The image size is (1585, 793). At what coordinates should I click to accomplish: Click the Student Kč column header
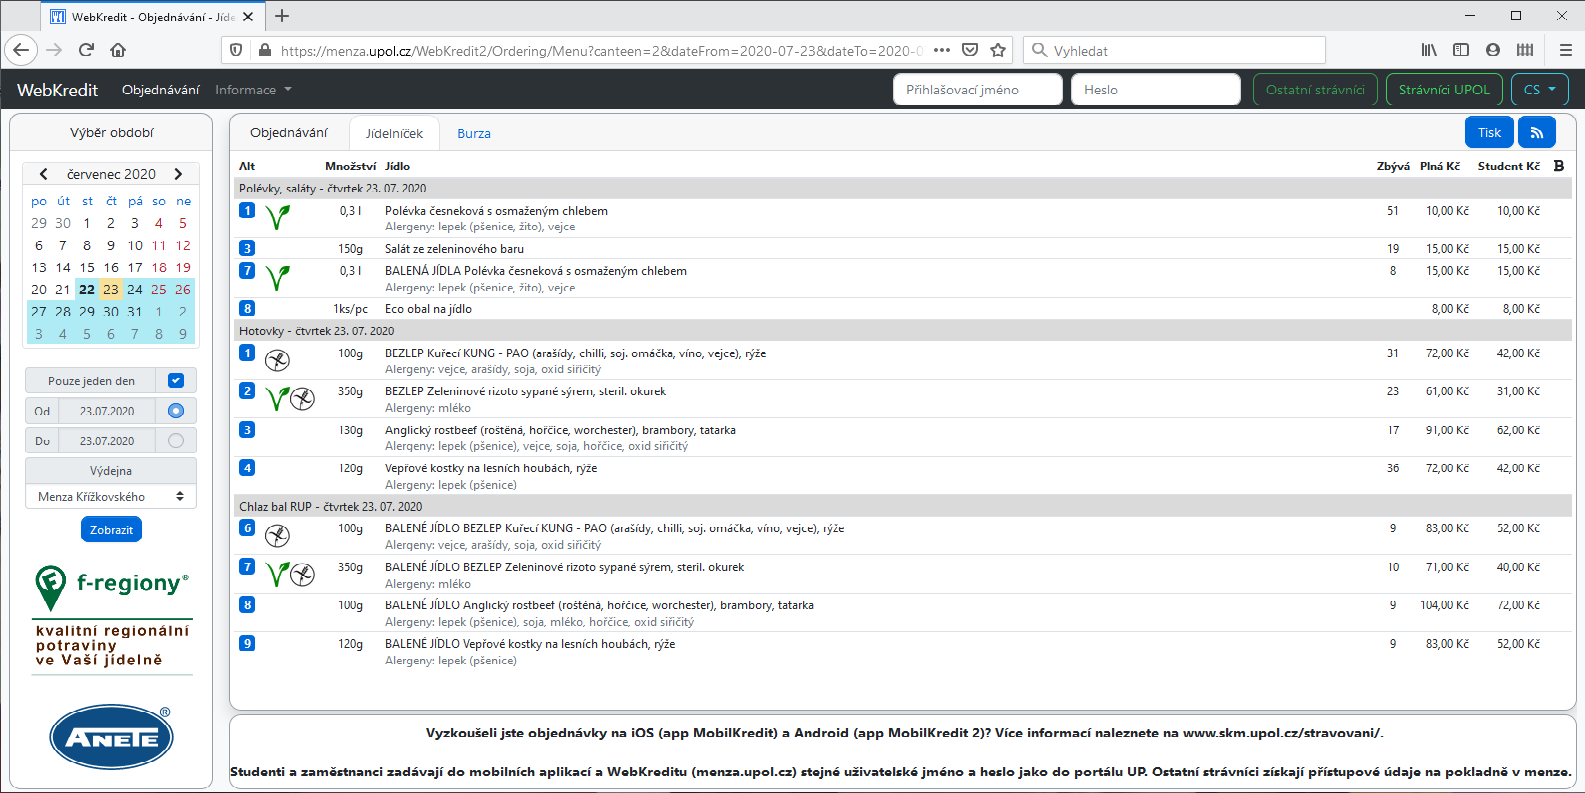click(1509, 166)
